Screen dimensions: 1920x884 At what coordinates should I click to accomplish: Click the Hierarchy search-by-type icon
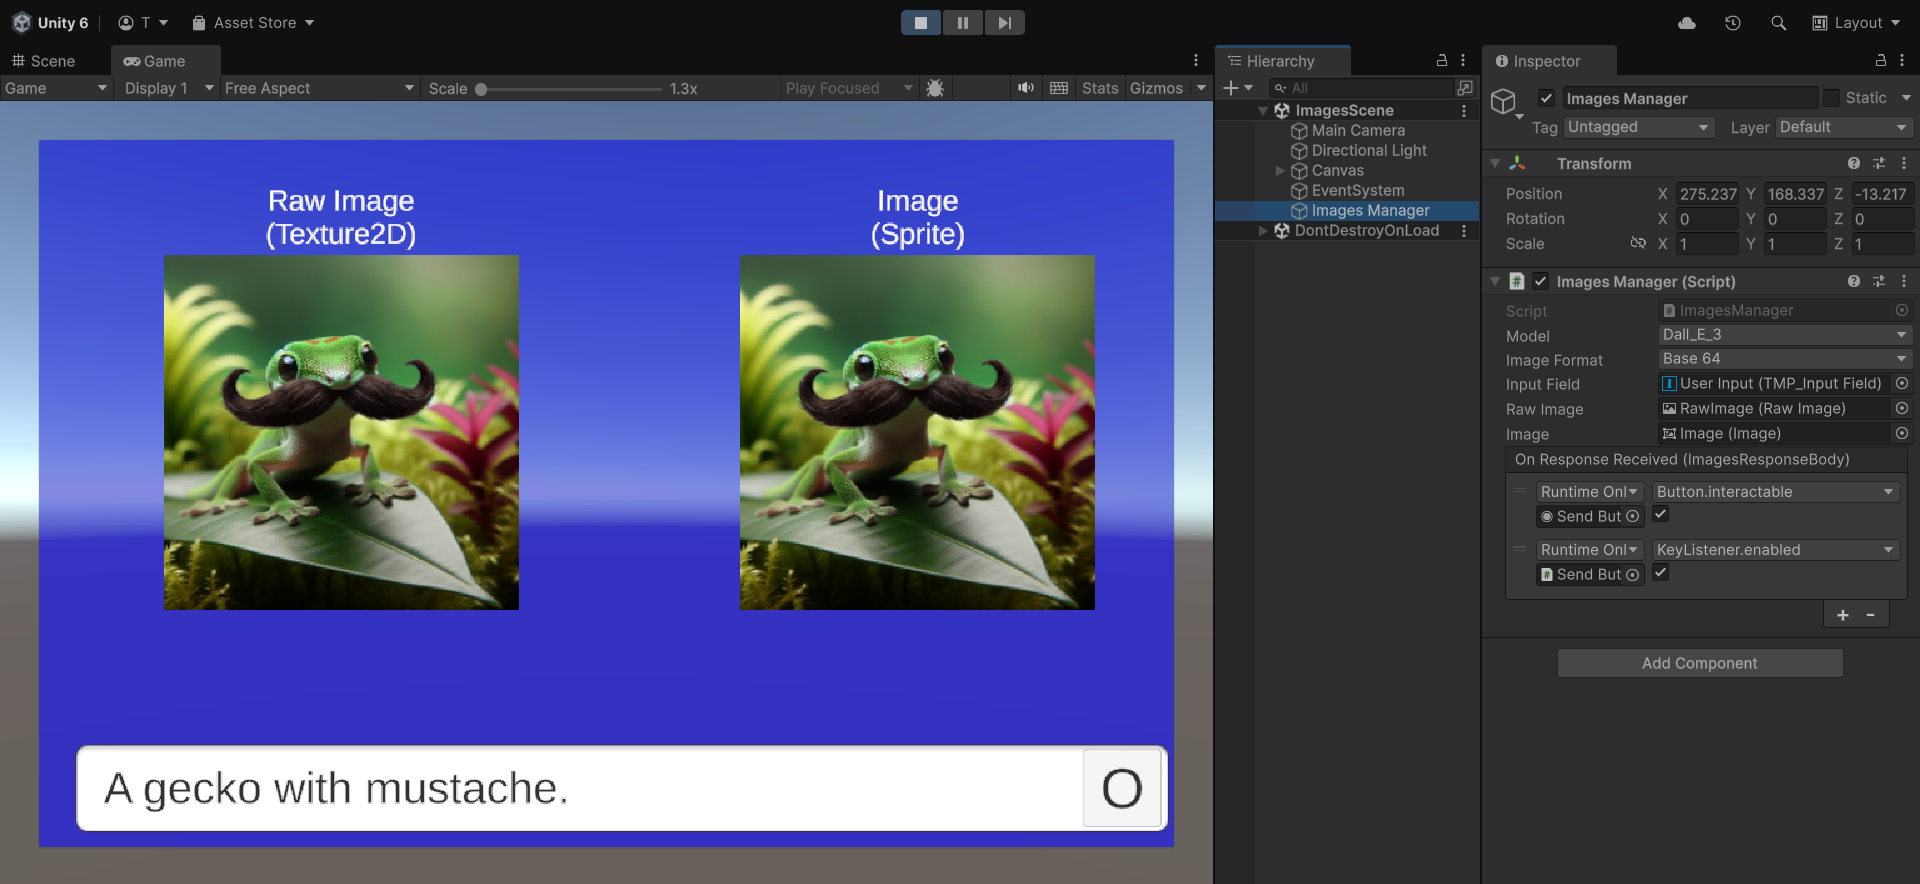point(1465,88)
